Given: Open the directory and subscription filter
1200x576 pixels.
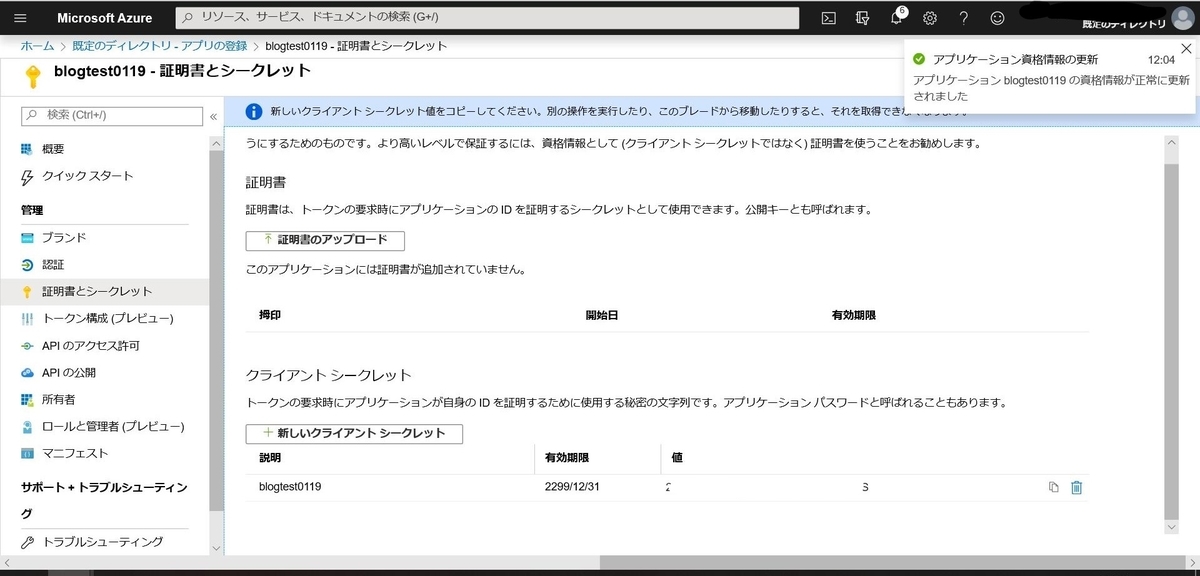Looking at the screenshot, I should 861,17.
